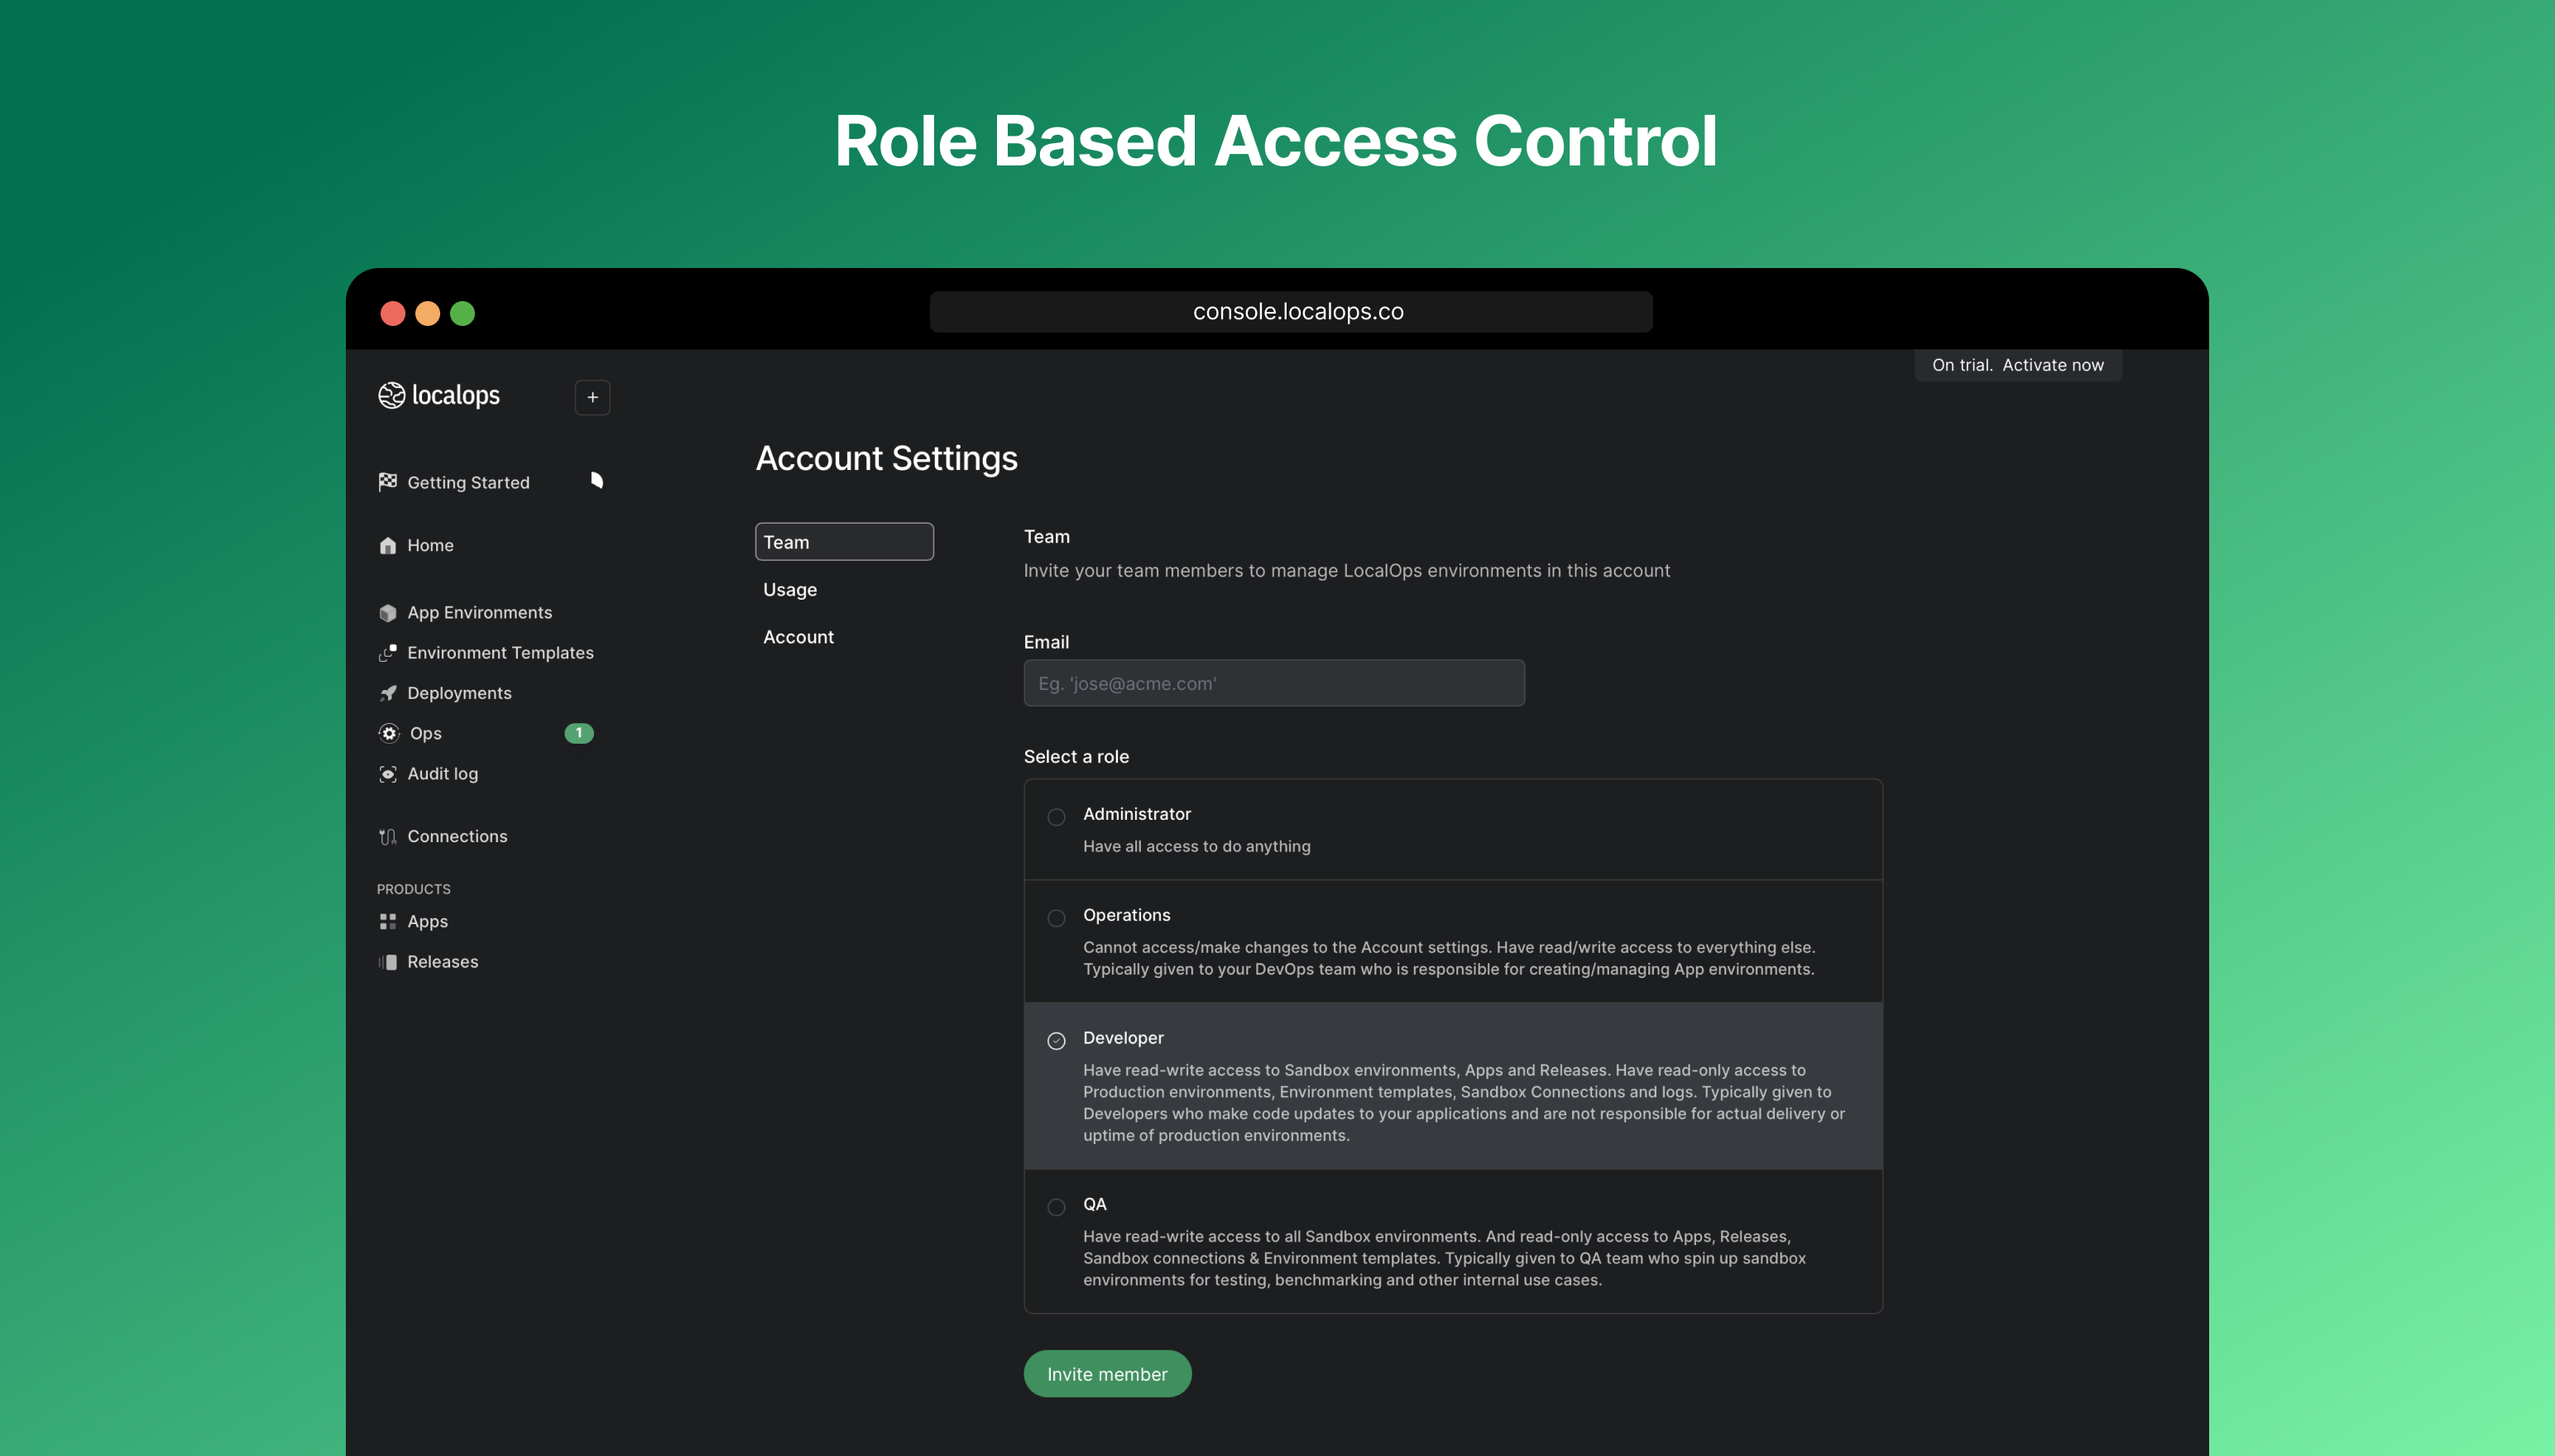Click the green Ops notification badge
2555x1456 pixels.
pyautogui.click(x=579, y=733)
